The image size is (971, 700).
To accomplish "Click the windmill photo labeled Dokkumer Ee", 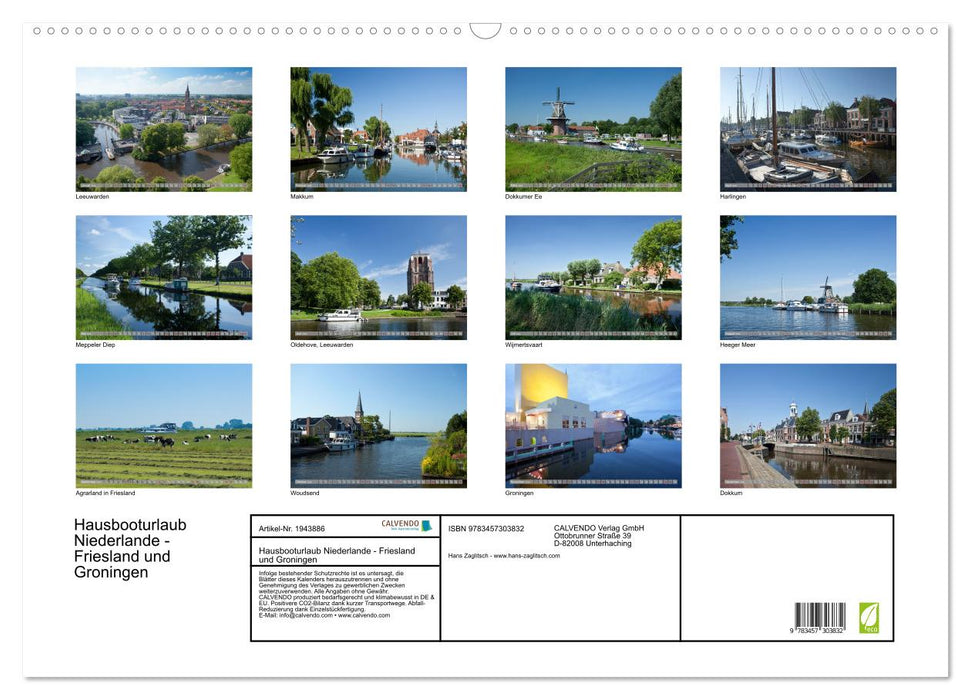I will click(x=593, y=128).
